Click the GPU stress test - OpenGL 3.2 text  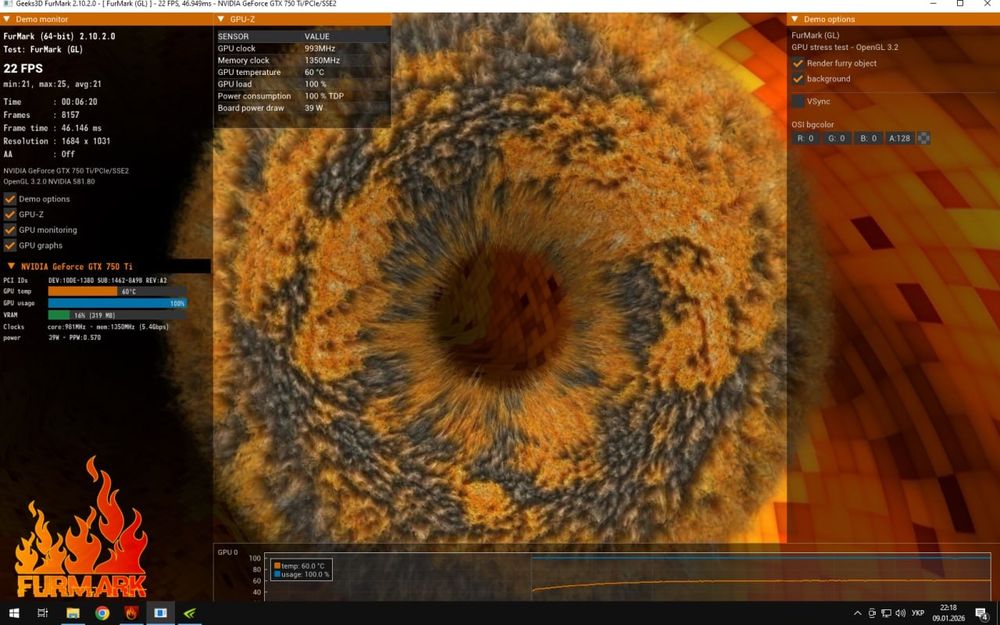click(845, 47)
